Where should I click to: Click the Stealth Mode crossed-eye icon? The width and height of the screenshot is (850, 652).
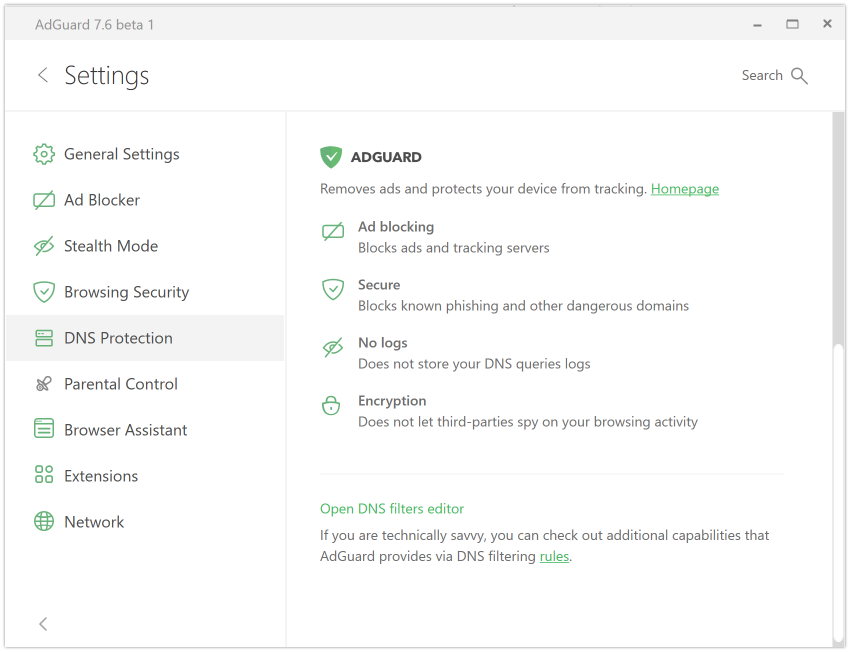coord(43,246)
